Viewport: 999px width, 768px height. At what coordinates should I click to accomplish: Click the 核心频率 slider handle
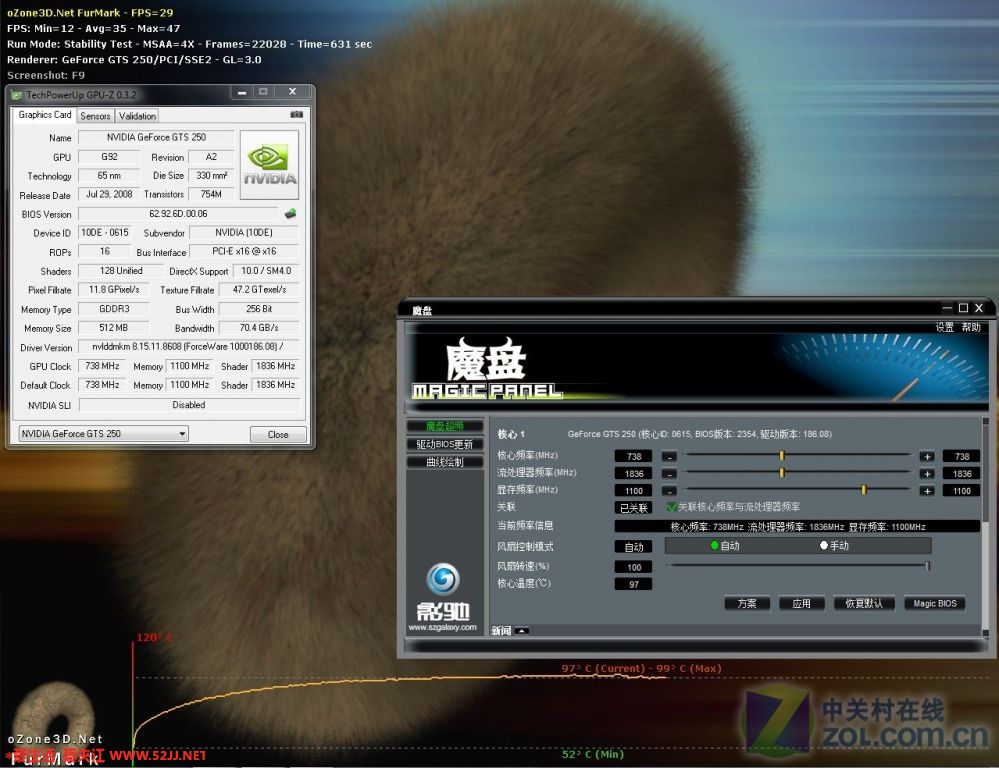click(782, 455)
